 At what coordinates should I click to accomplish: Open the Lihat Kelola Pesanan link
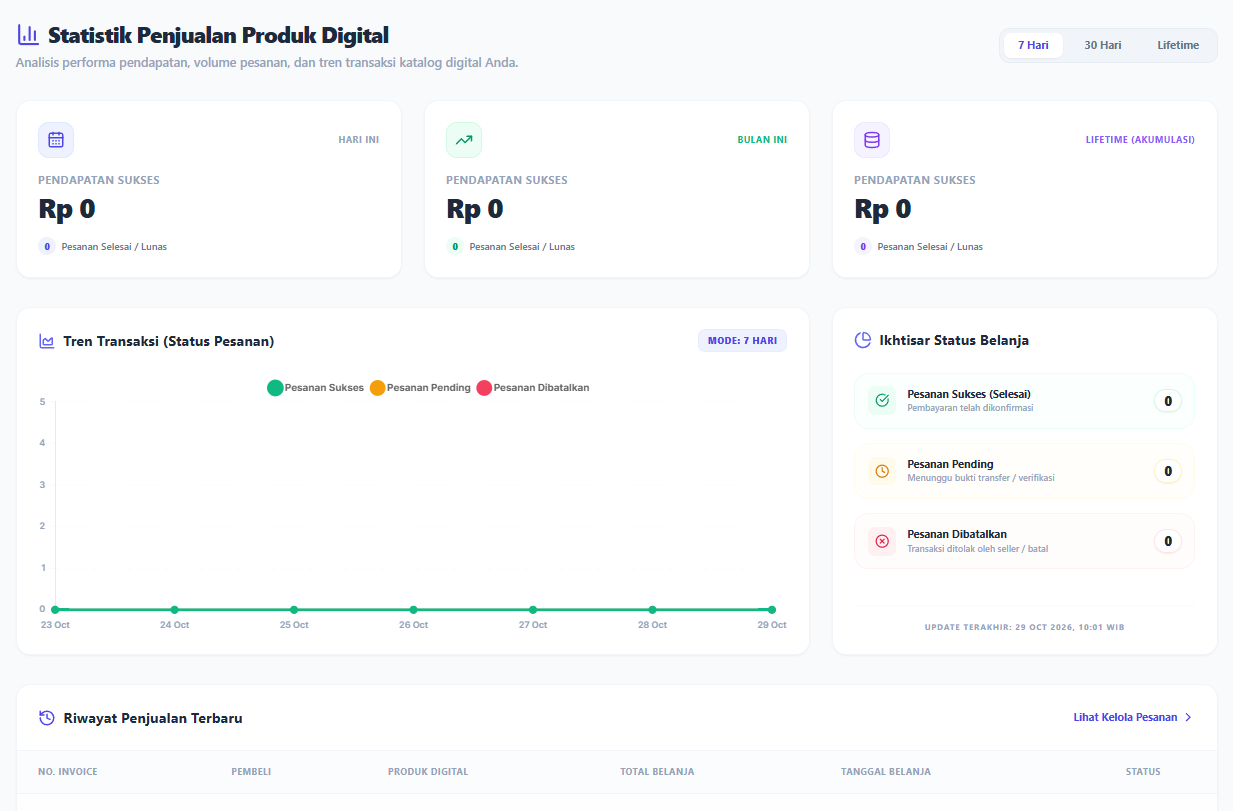(1133, 717)
